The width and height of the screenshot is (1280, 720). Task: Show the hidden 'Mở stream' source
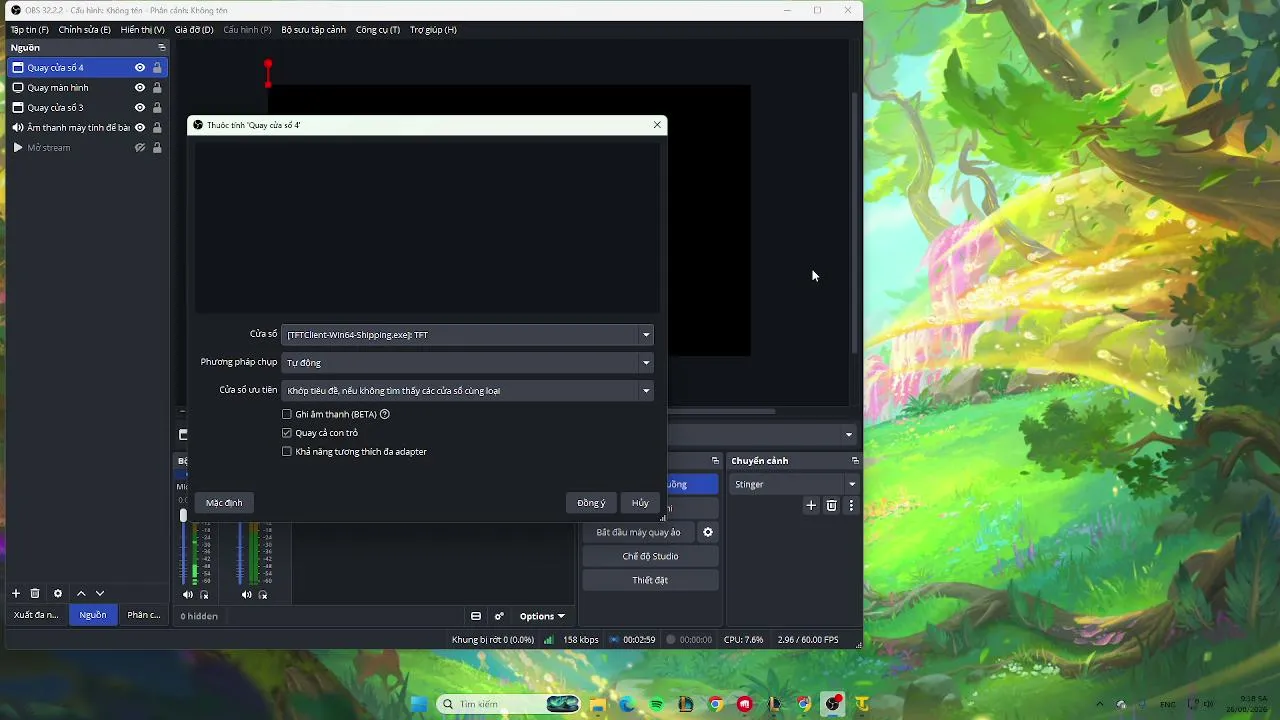140,148
